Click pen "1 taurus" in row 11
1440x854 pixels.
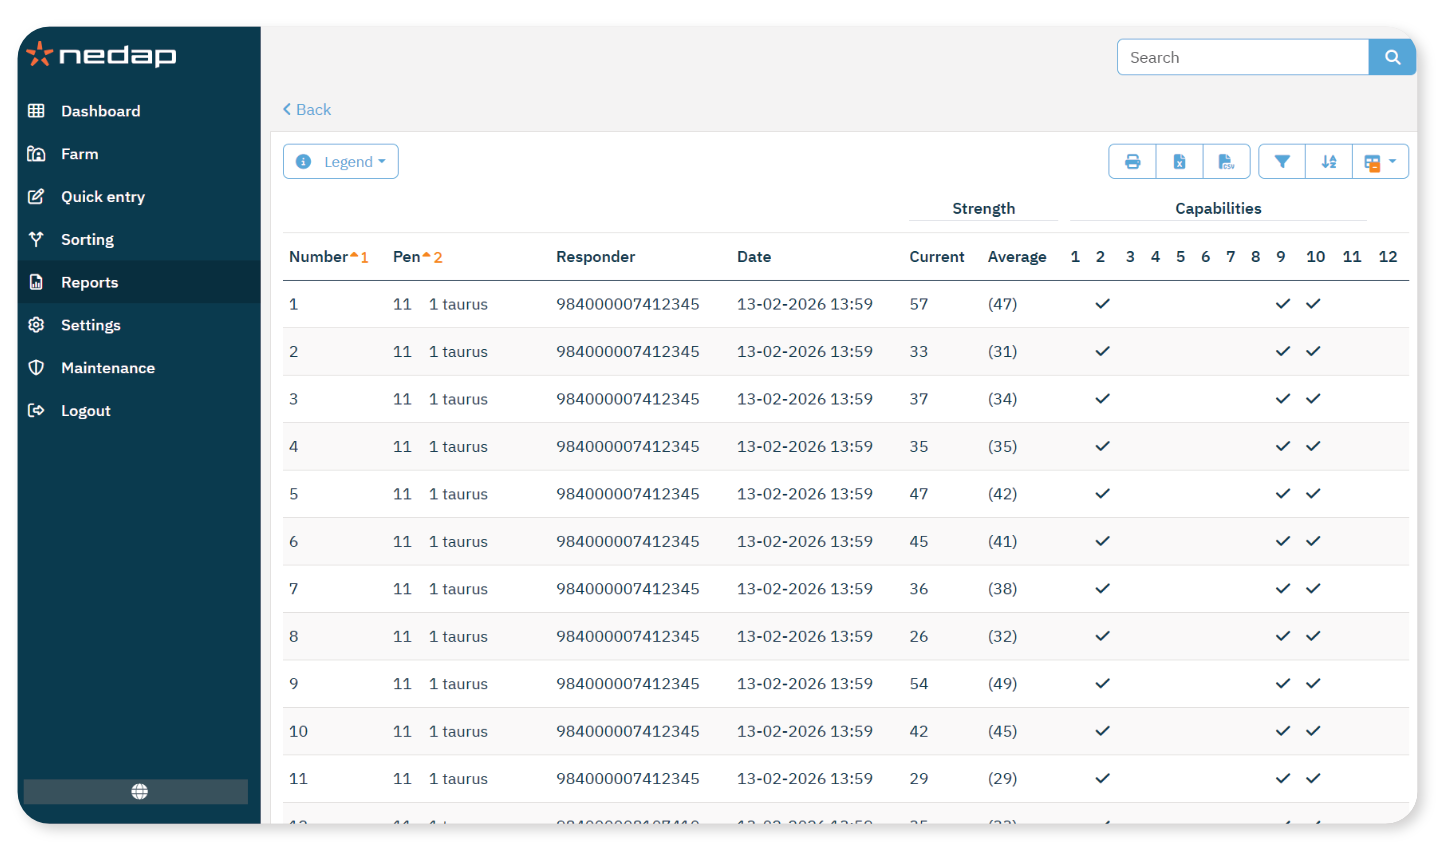point(458,779)
